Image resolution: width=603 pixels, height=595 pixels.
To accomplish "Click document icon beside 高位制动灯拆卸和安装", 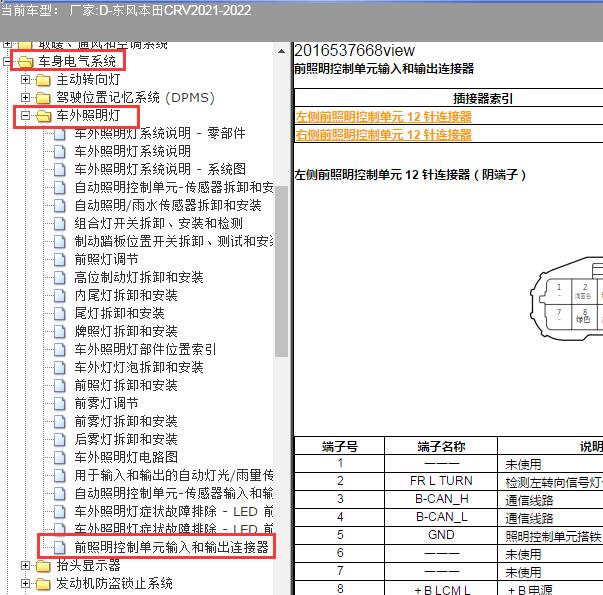I will click(60, 278).
